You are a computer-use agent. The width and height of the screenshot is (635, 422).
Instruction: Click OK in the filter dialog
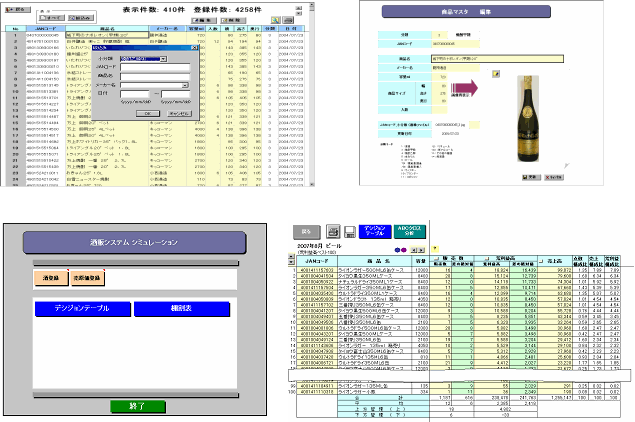(x=148, y=113)
